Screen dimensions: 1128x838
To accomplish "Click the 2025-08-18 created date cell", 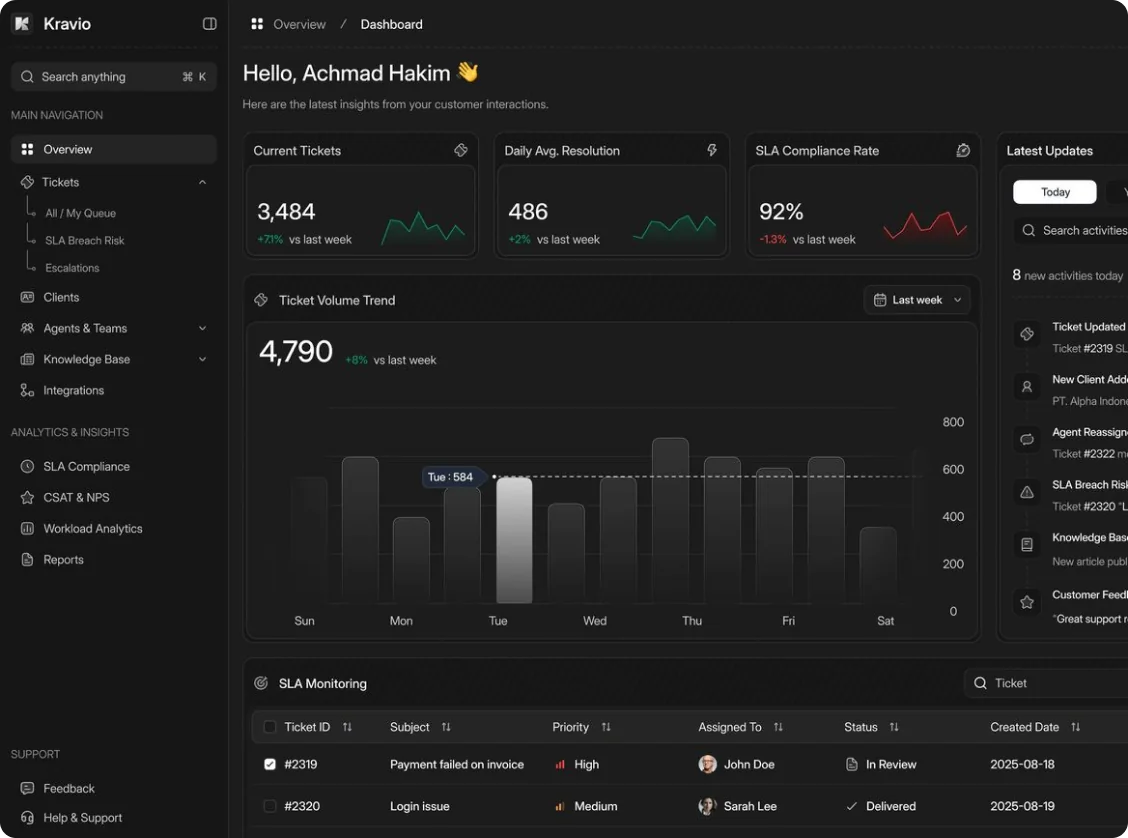I will 1022,764.
